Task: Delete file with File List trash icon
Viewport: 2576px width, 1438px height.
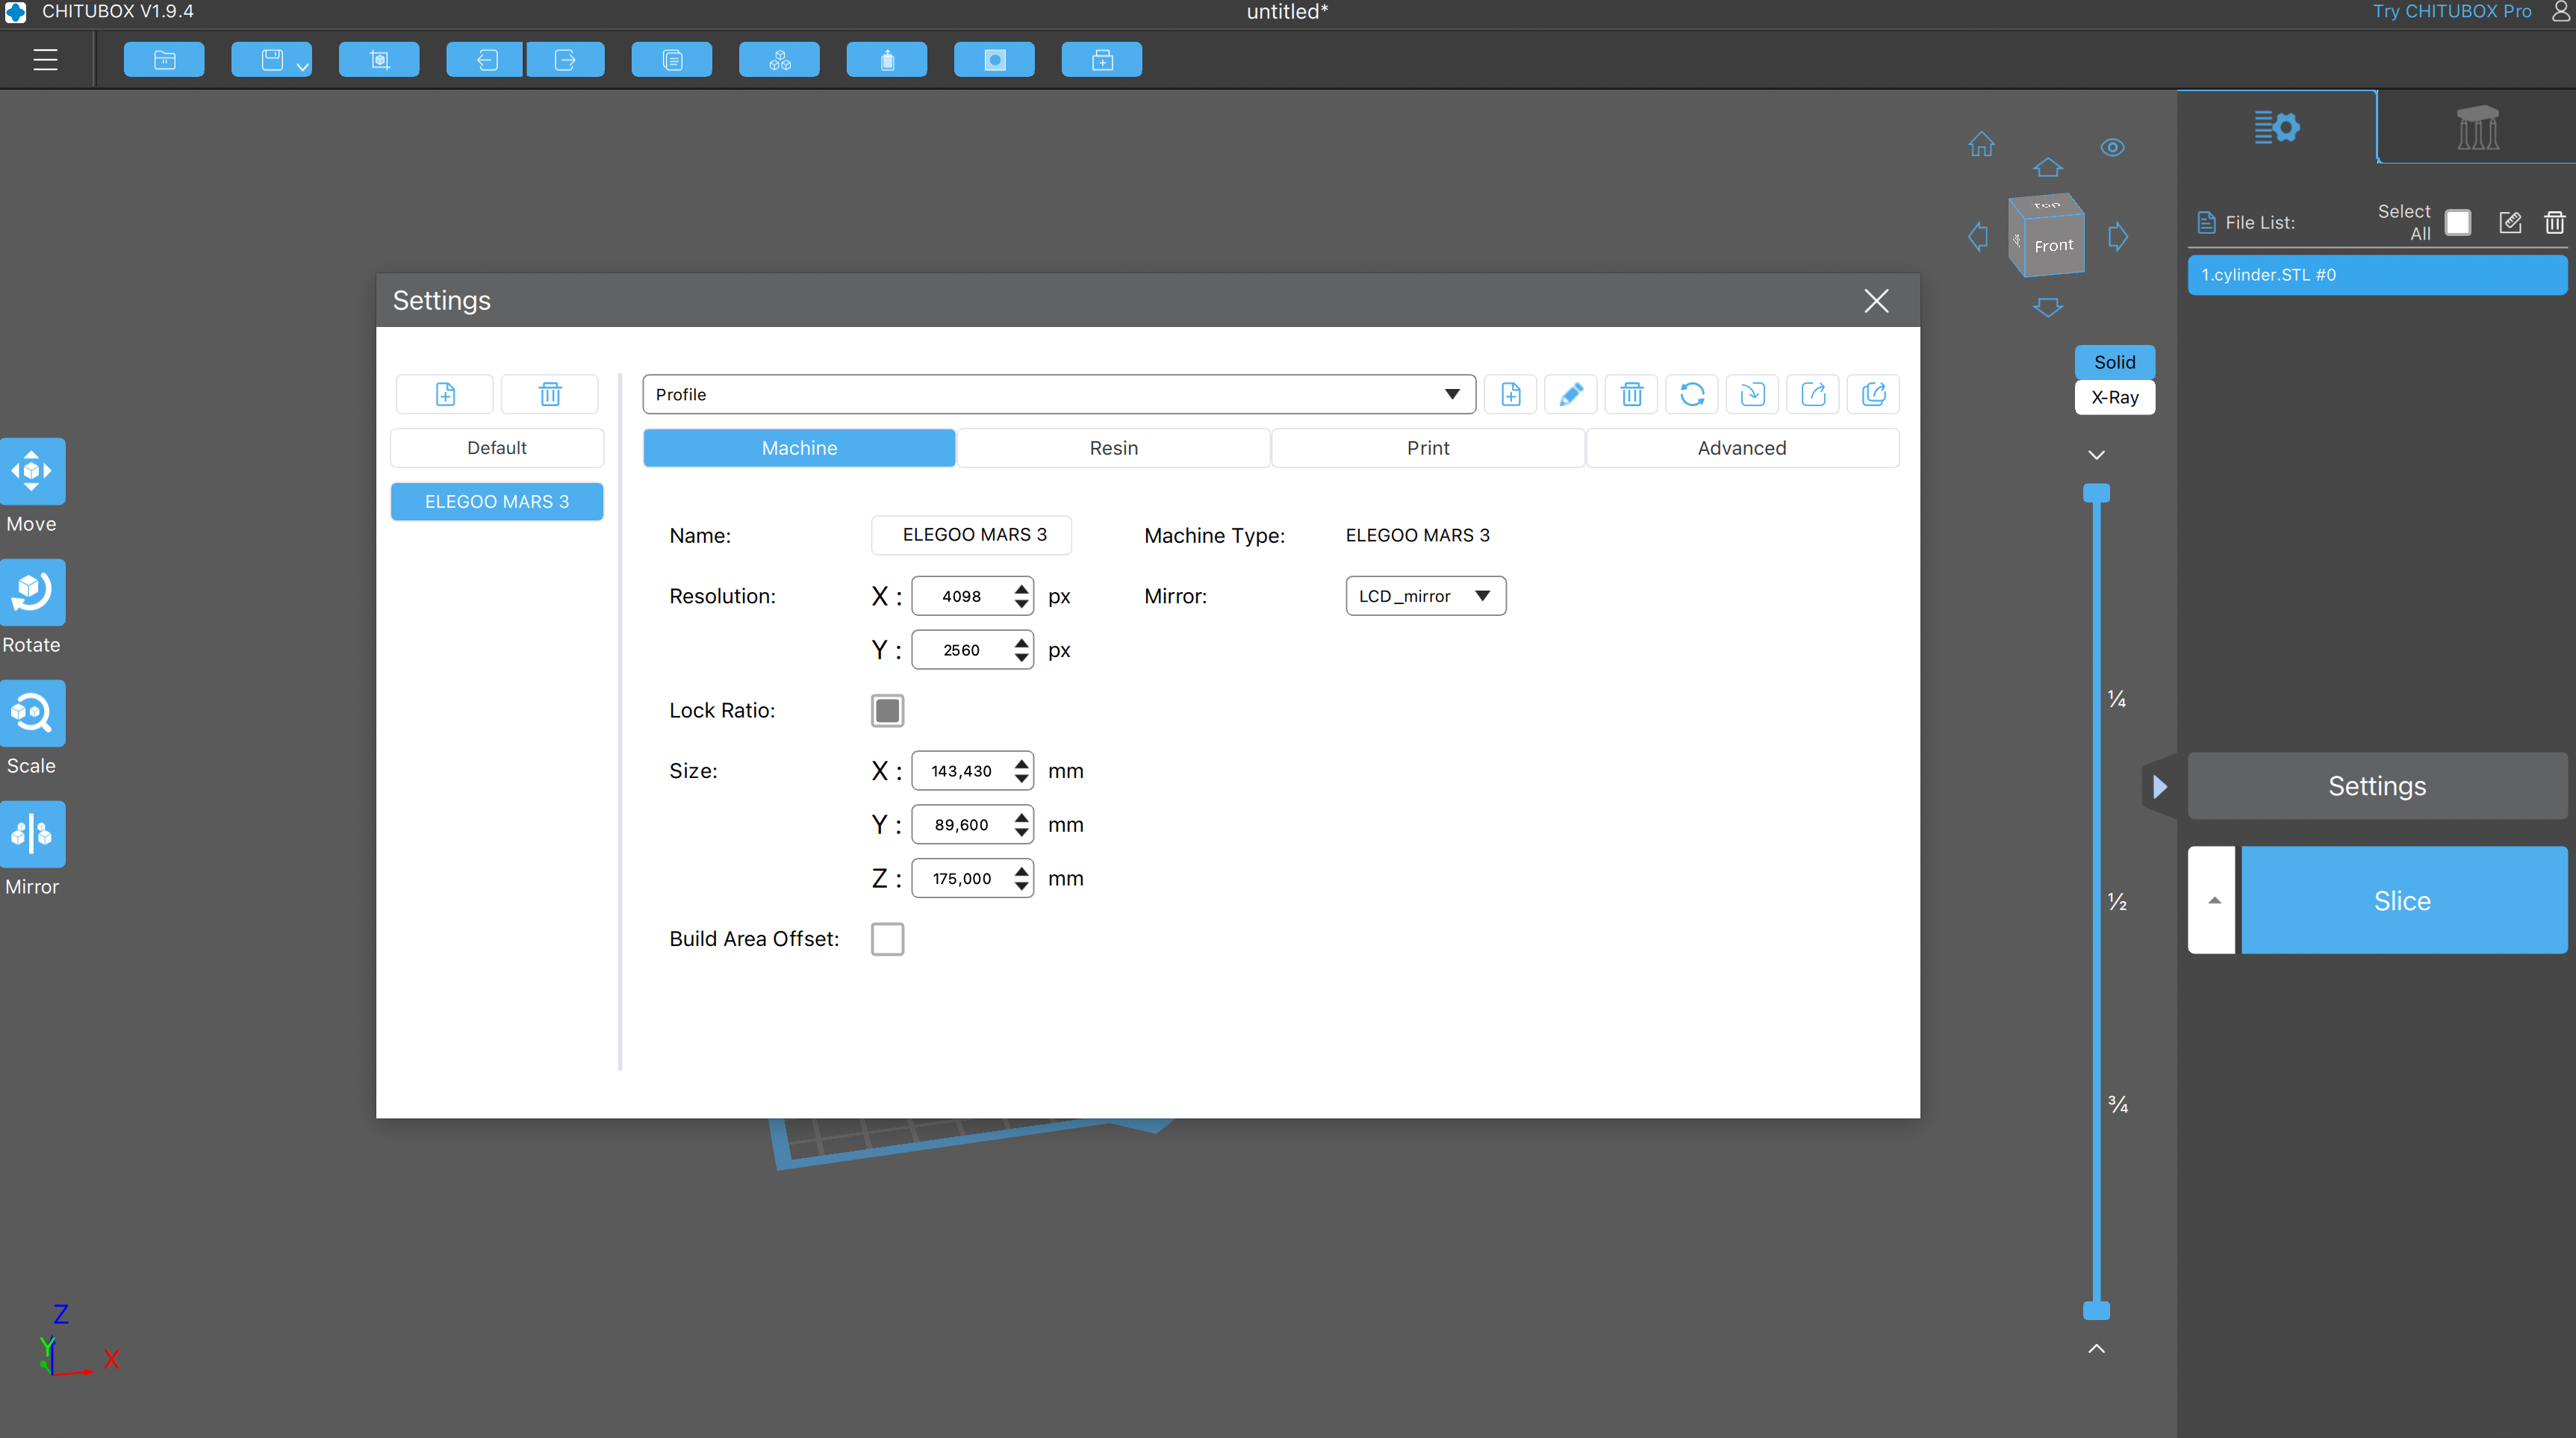Action: [x=2554, y=222]
